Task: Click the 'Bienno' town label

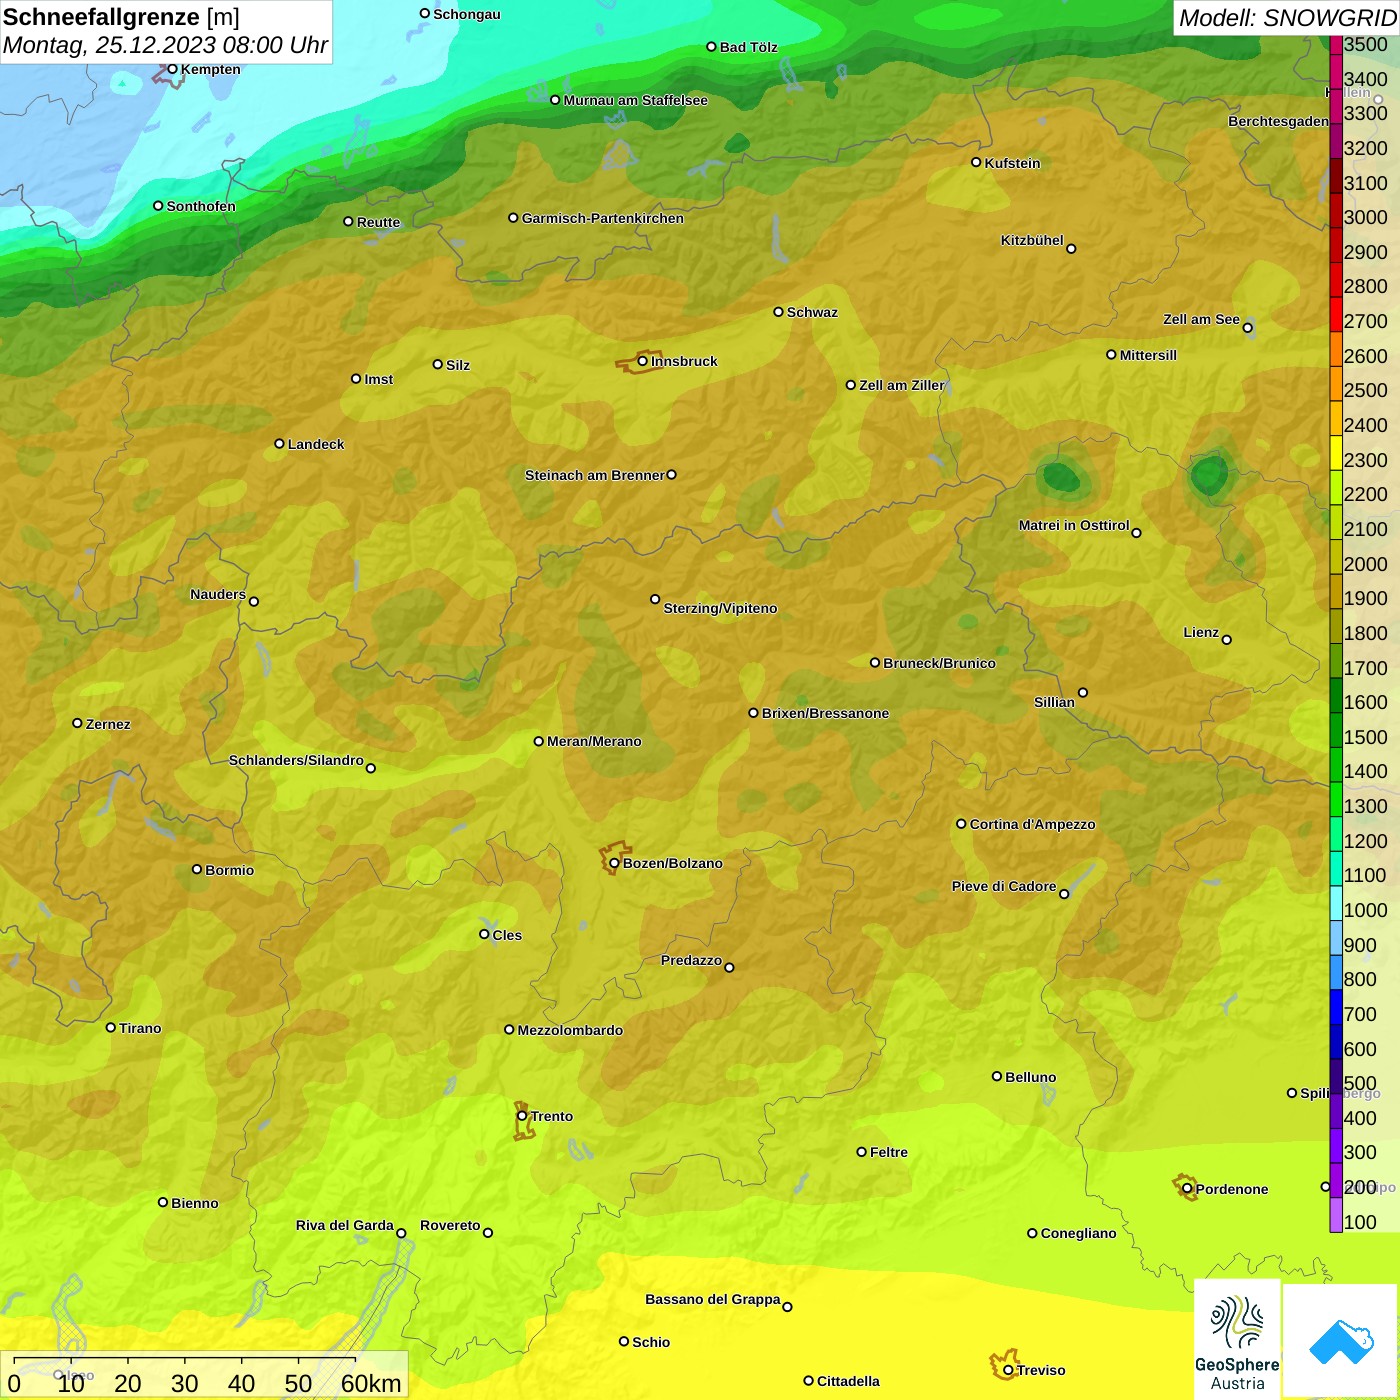Action: coord(194,1203)
